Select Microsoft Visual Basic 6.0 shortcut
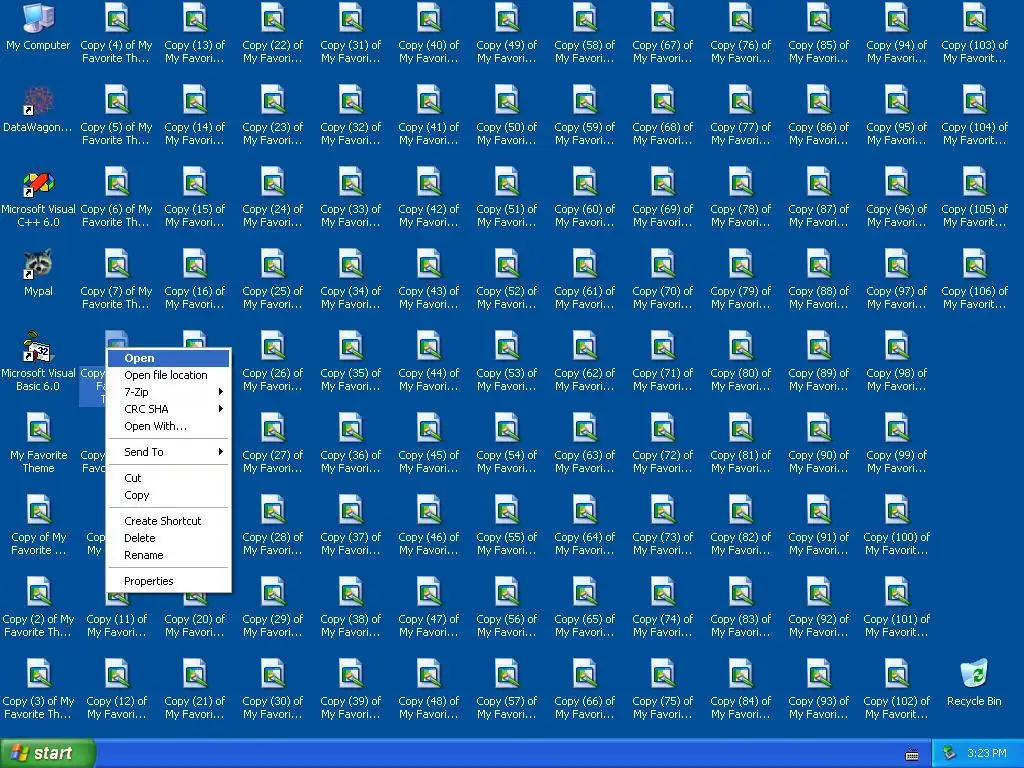Screen dimensions: 1024x768 click(x=38, y=347)
